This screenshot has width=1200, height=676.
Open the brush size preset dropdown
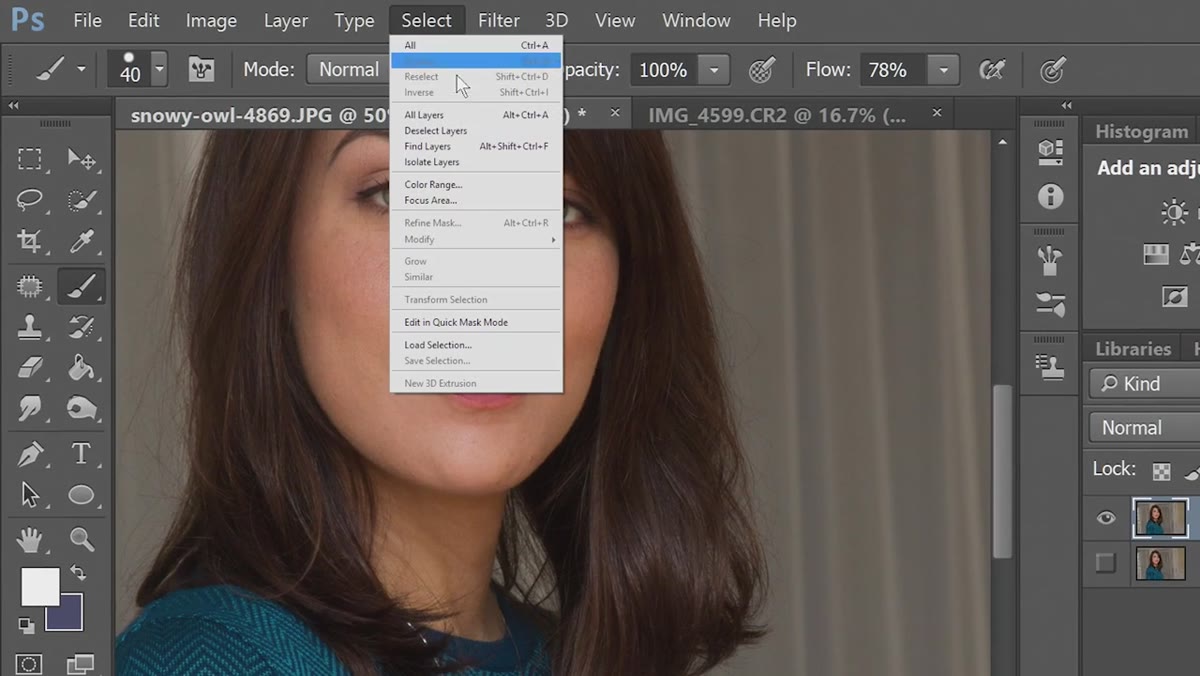point(160,70)
